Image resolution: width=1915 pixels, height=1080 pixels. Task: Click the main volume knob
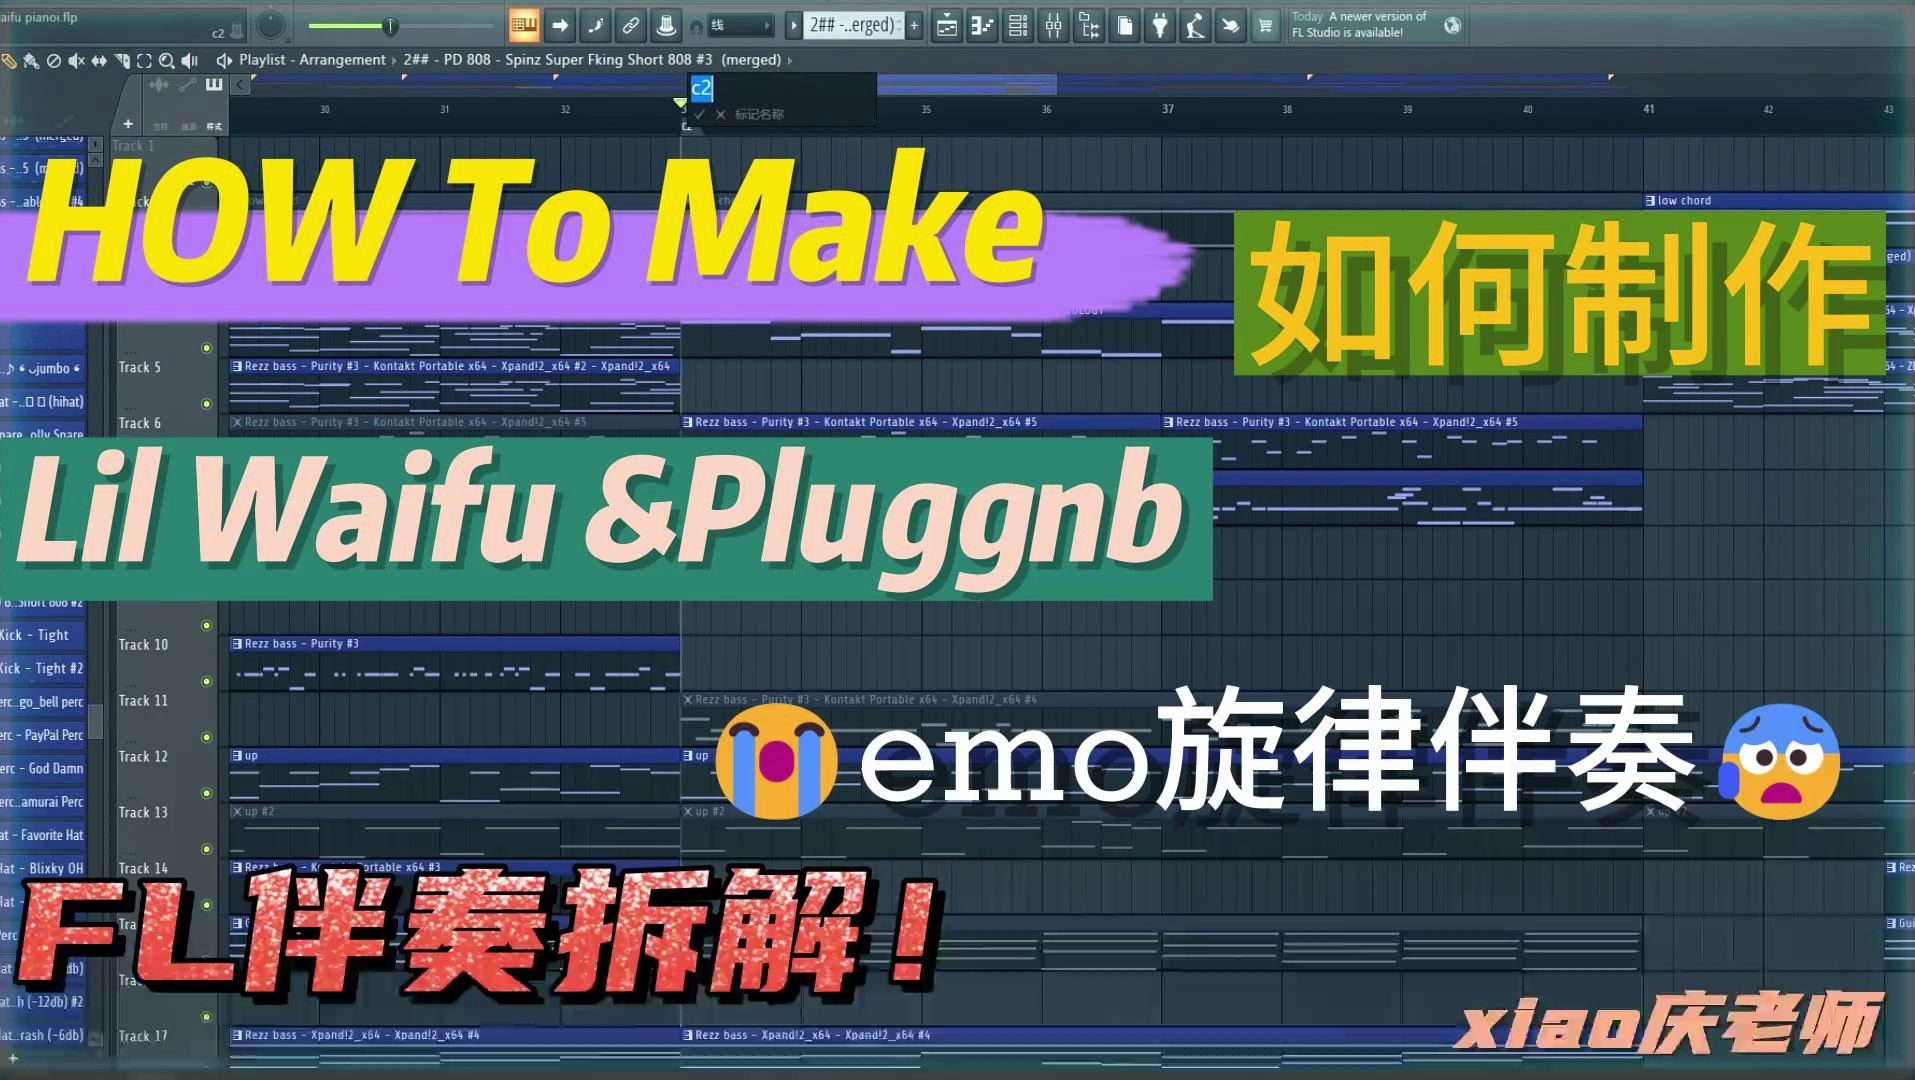click(271, 25)
